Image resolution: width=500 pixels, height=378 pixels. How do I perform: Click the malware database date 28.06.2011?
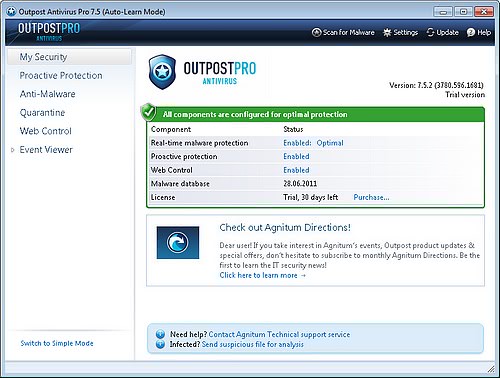coord(300,184)
